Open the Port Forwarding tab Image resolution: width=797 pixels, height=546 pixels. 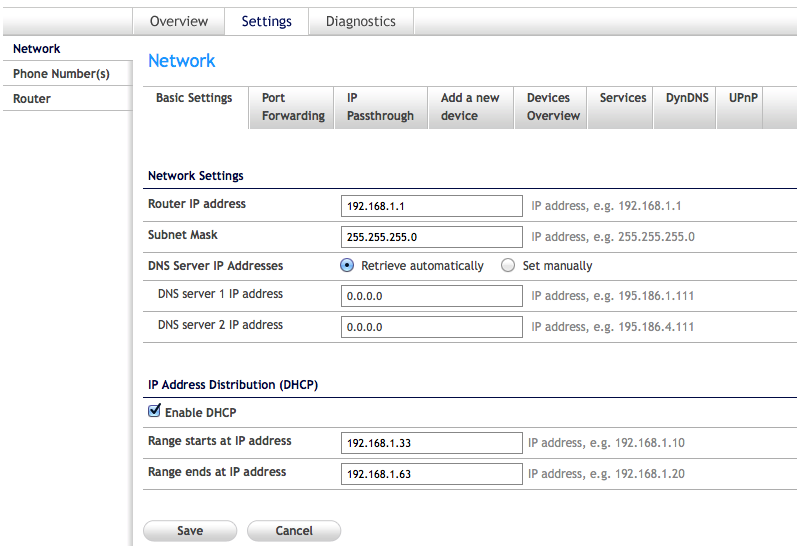[292, 107]
